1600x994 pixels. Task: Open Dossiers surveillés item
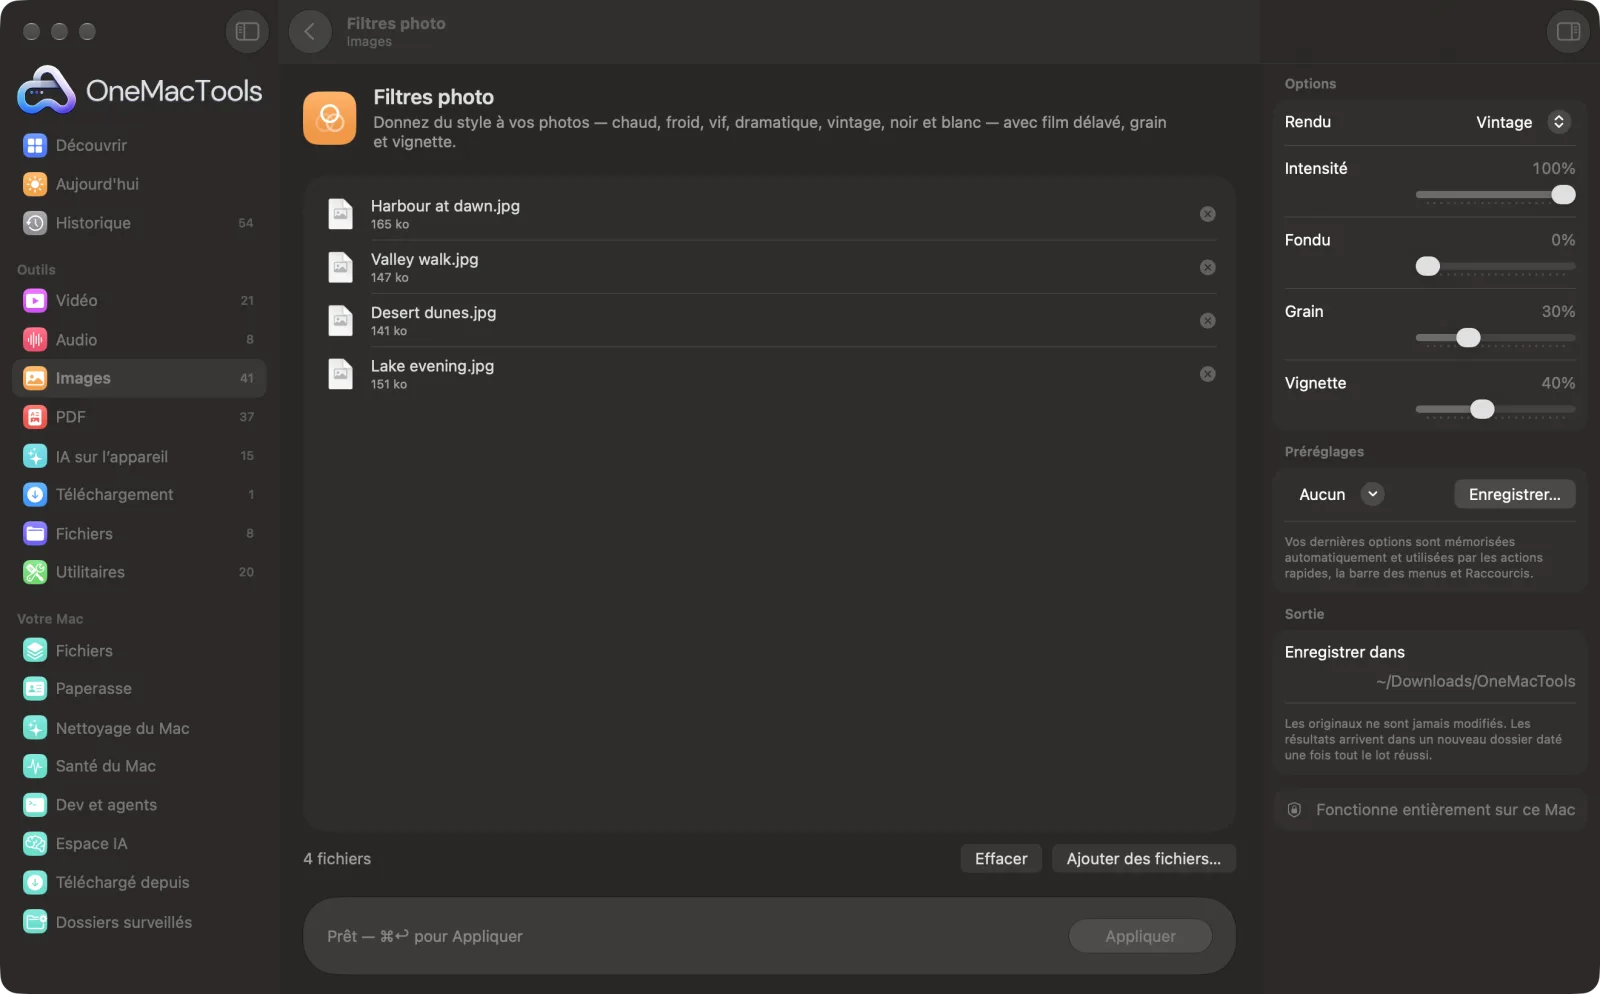[x=139, y=922]
